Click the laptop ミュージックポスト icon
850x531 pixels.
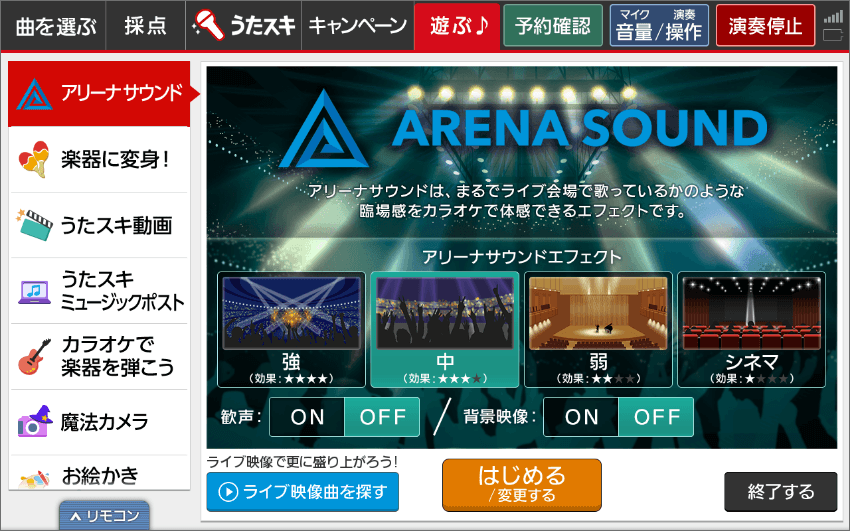(x=34, y=292)
